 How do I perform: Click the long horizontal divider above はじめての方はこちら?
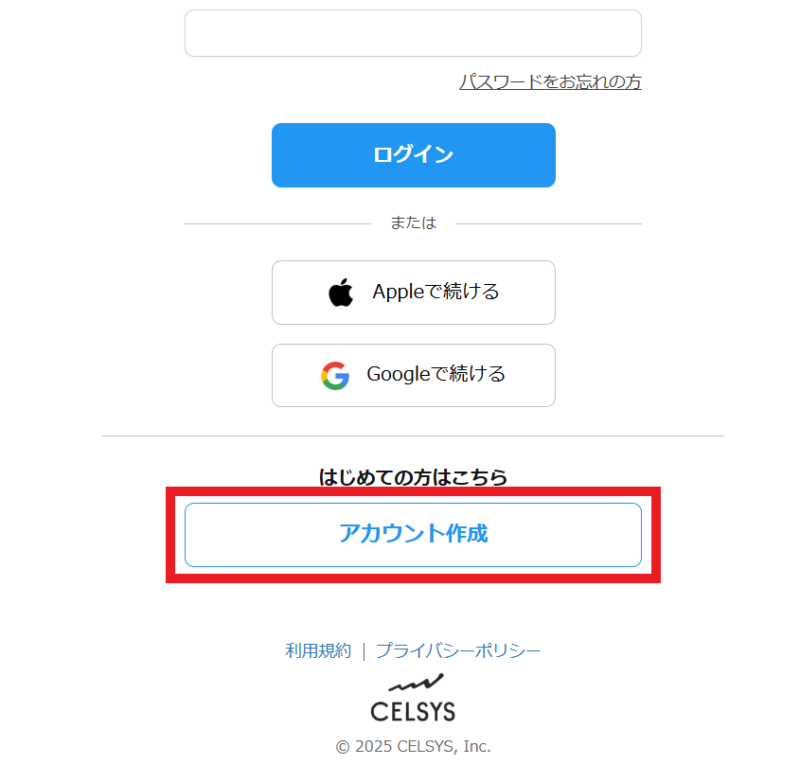point(413,436)
